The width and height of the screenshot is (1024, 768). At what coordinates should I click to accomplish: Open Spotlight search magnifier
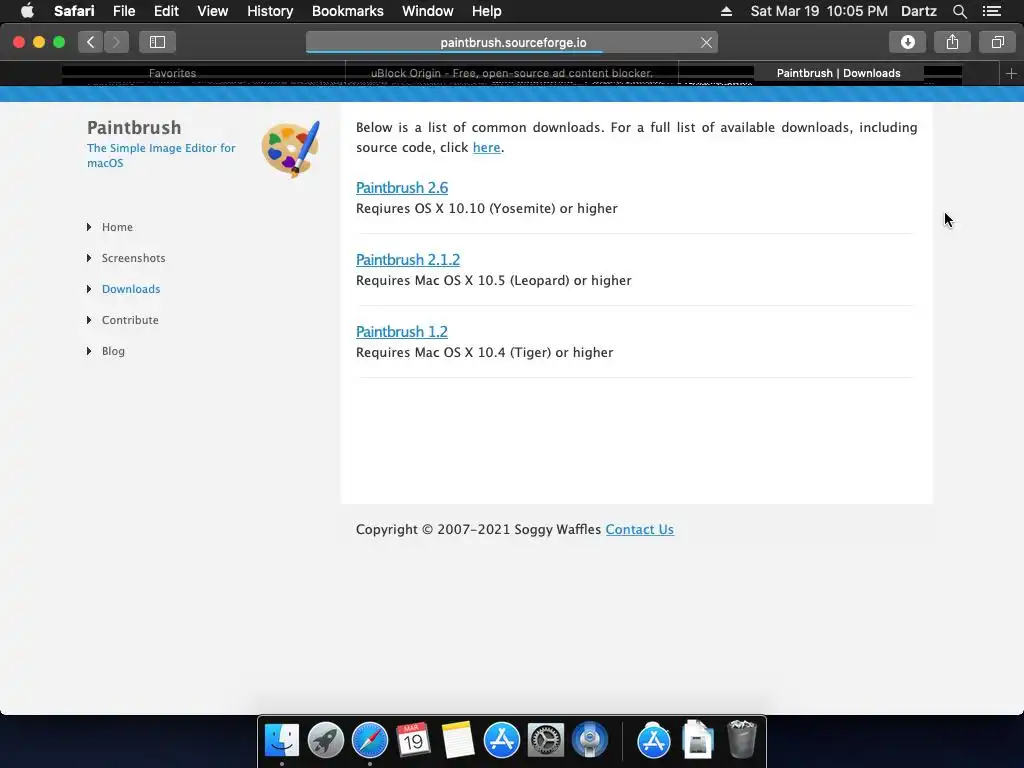[x=959, y=11]
